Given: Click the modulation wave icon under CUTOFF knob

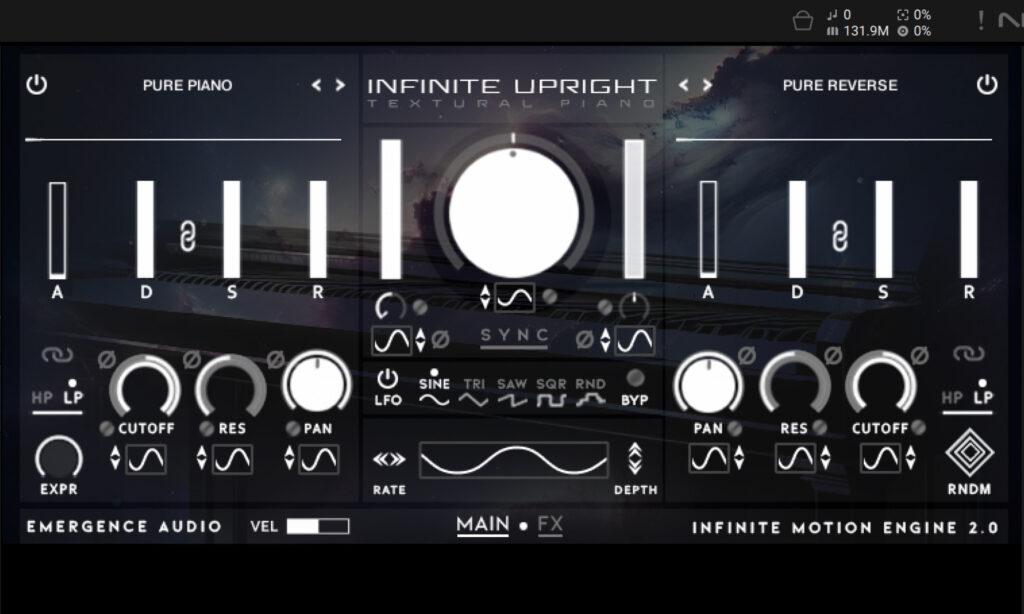Looking at the screenshot, I should (x=148, y=461).
